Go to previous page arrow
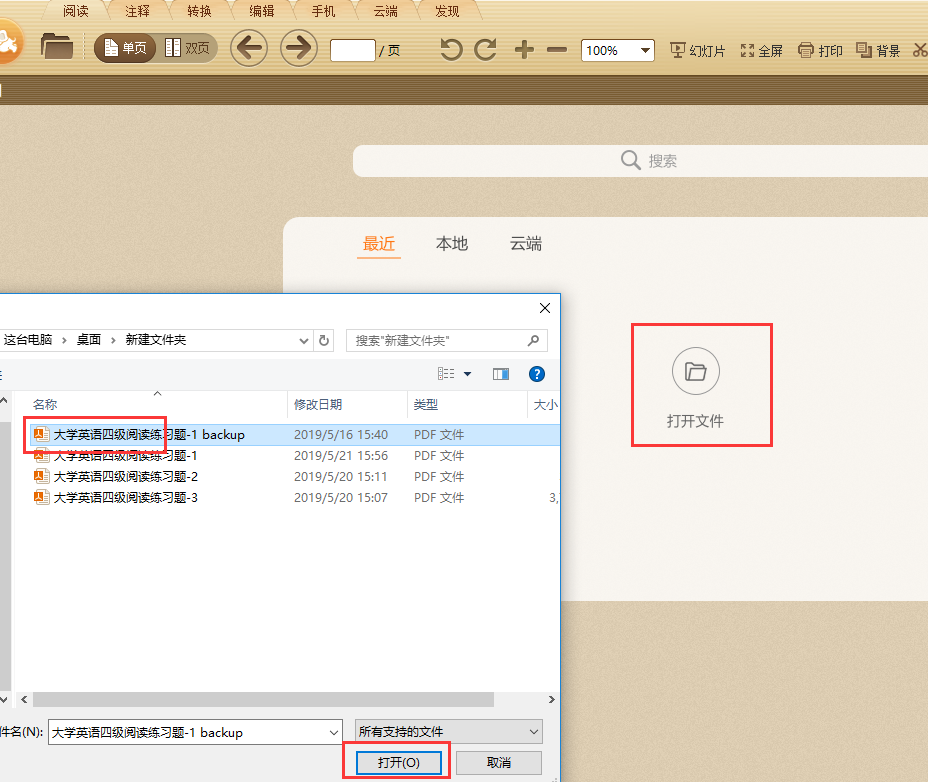The height and width of the screenshot is (782, 928). coord(249,48)
